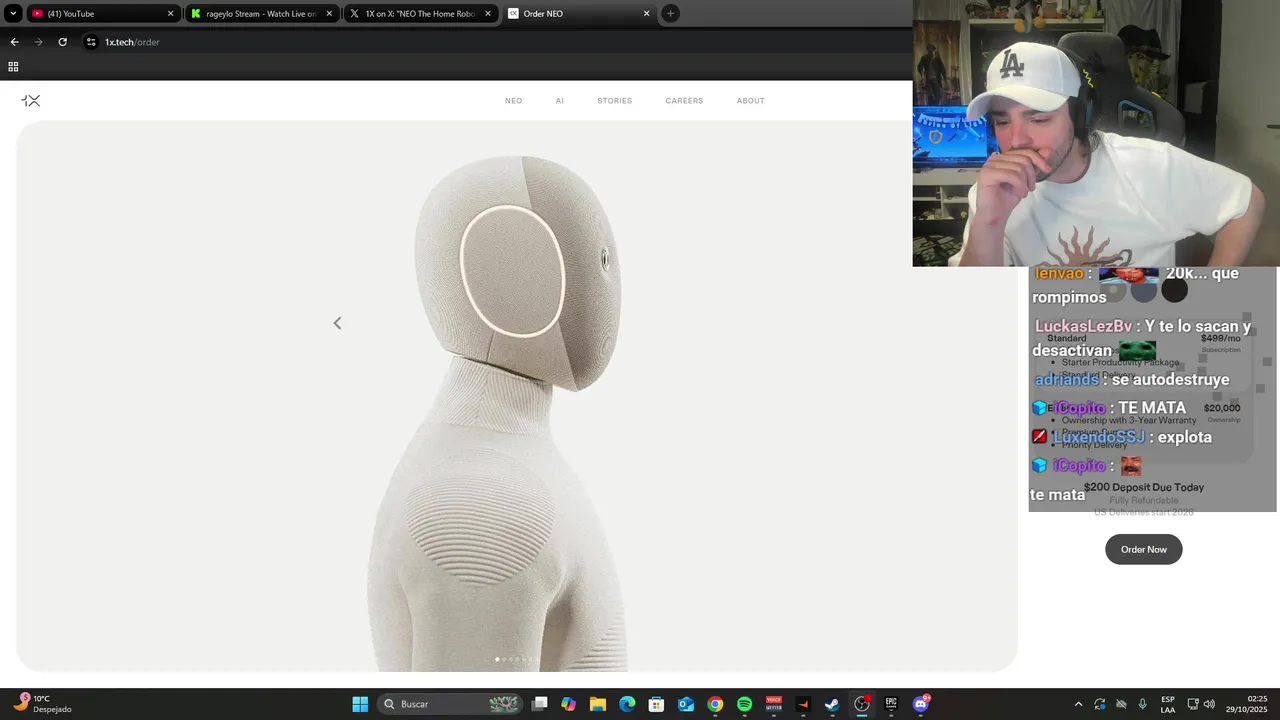The image size is (1280, 720).
Task: Open Epic Games Launcher from the taskbar
Action: coord(891,704)
